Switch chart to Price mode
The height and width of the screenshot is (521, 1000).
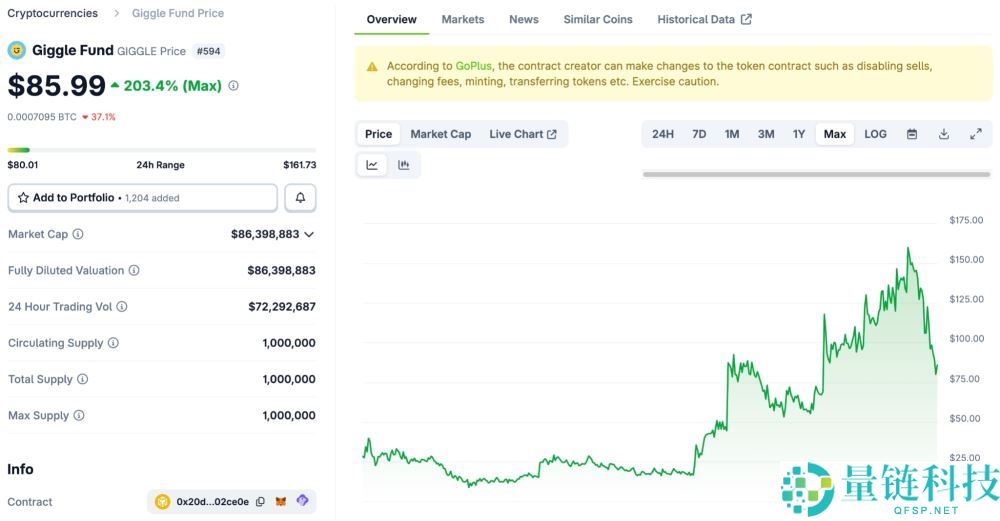point(378,134)
